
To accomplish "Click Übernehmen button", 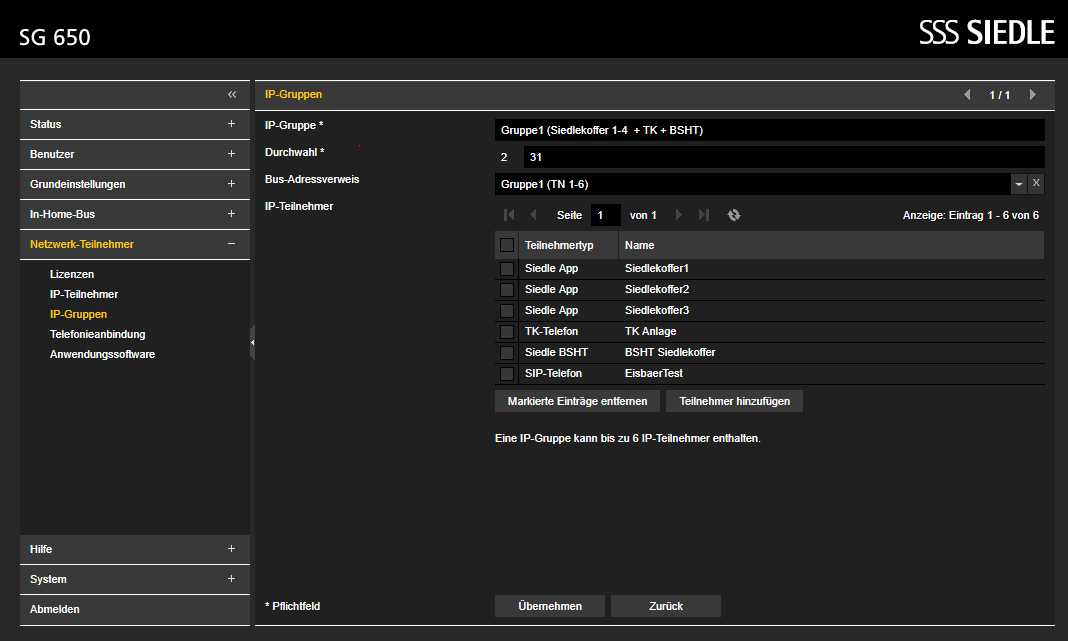I will 550,606.
